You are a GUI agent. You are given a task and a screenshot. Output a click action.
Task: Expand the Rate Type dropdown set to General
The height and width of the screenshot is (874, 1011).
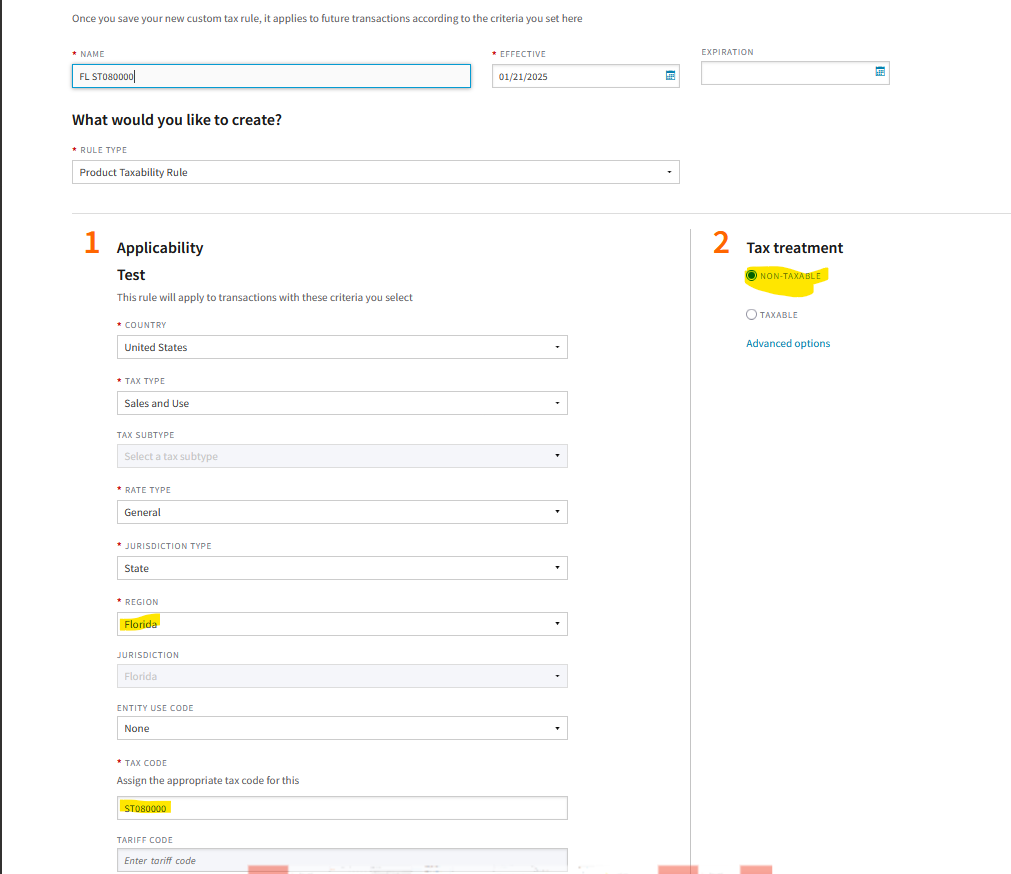(x=342, y=512)
